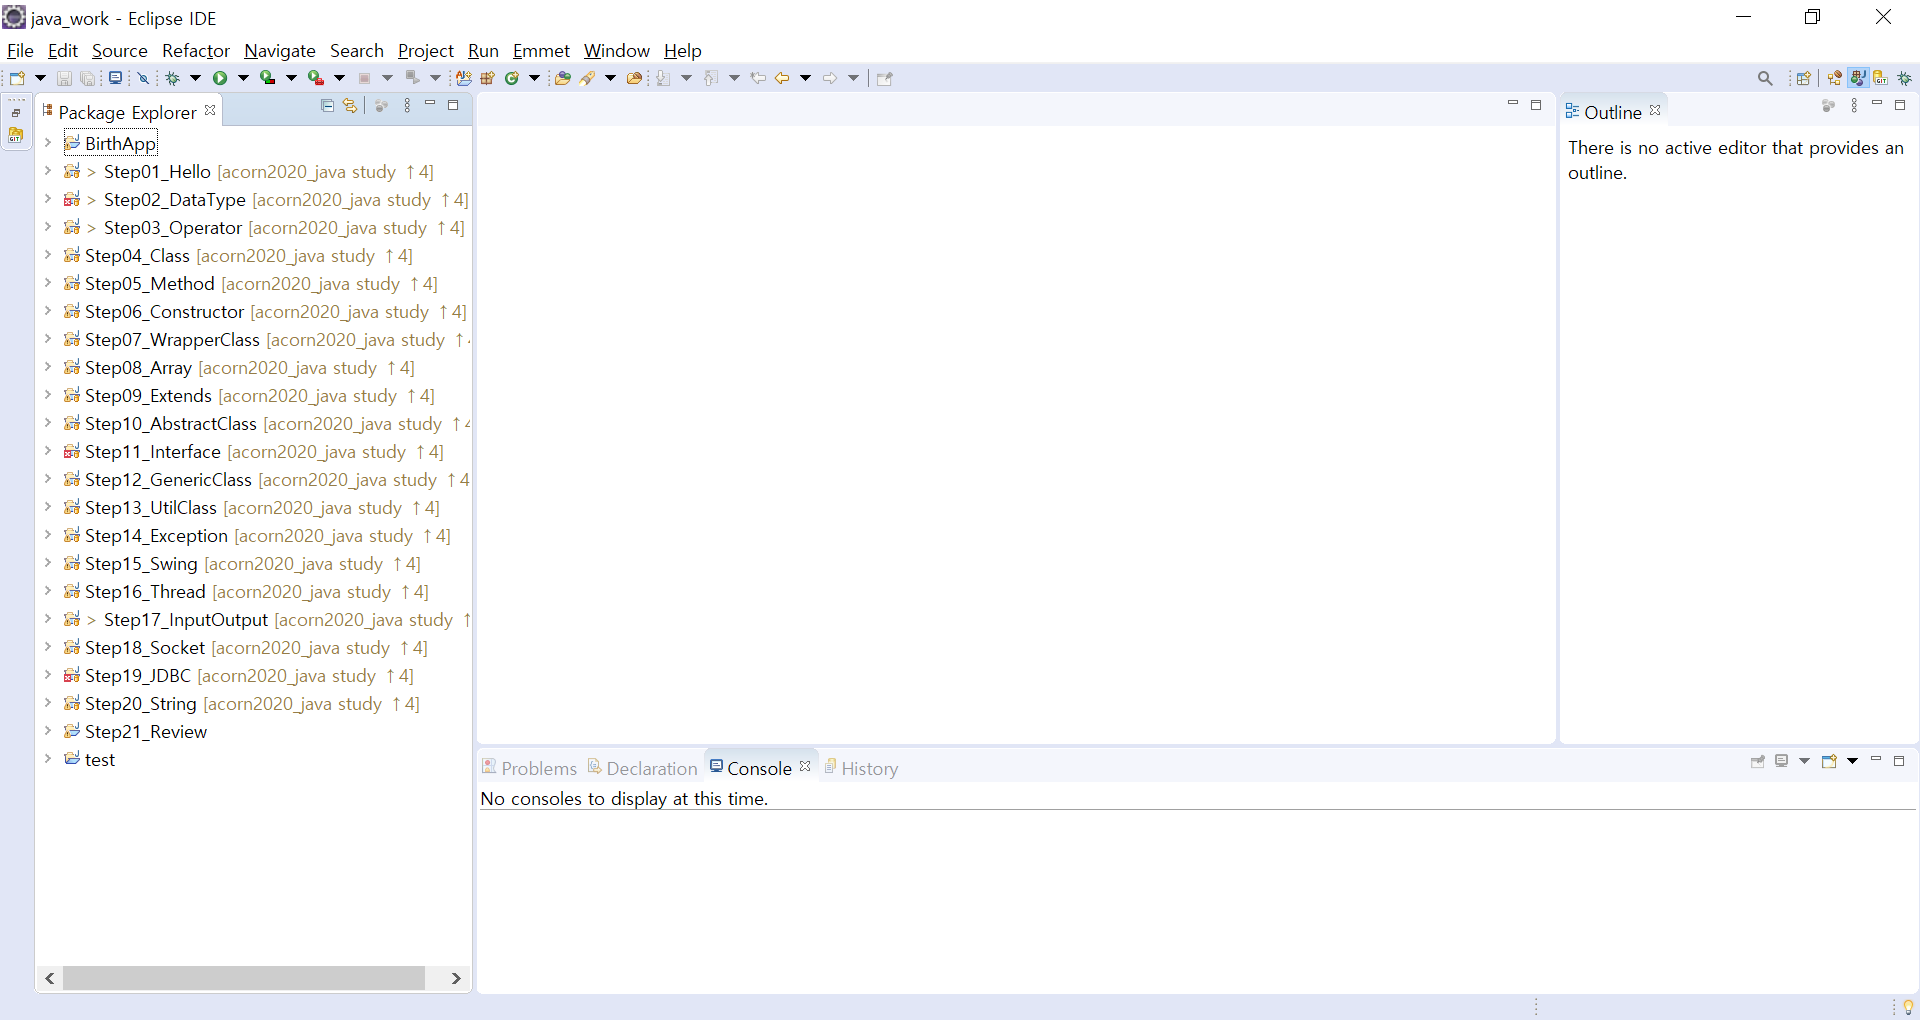Viewport: 1920px width, 1020px height.
Task: Click the Open Perspective icon
Action: 1804,78
